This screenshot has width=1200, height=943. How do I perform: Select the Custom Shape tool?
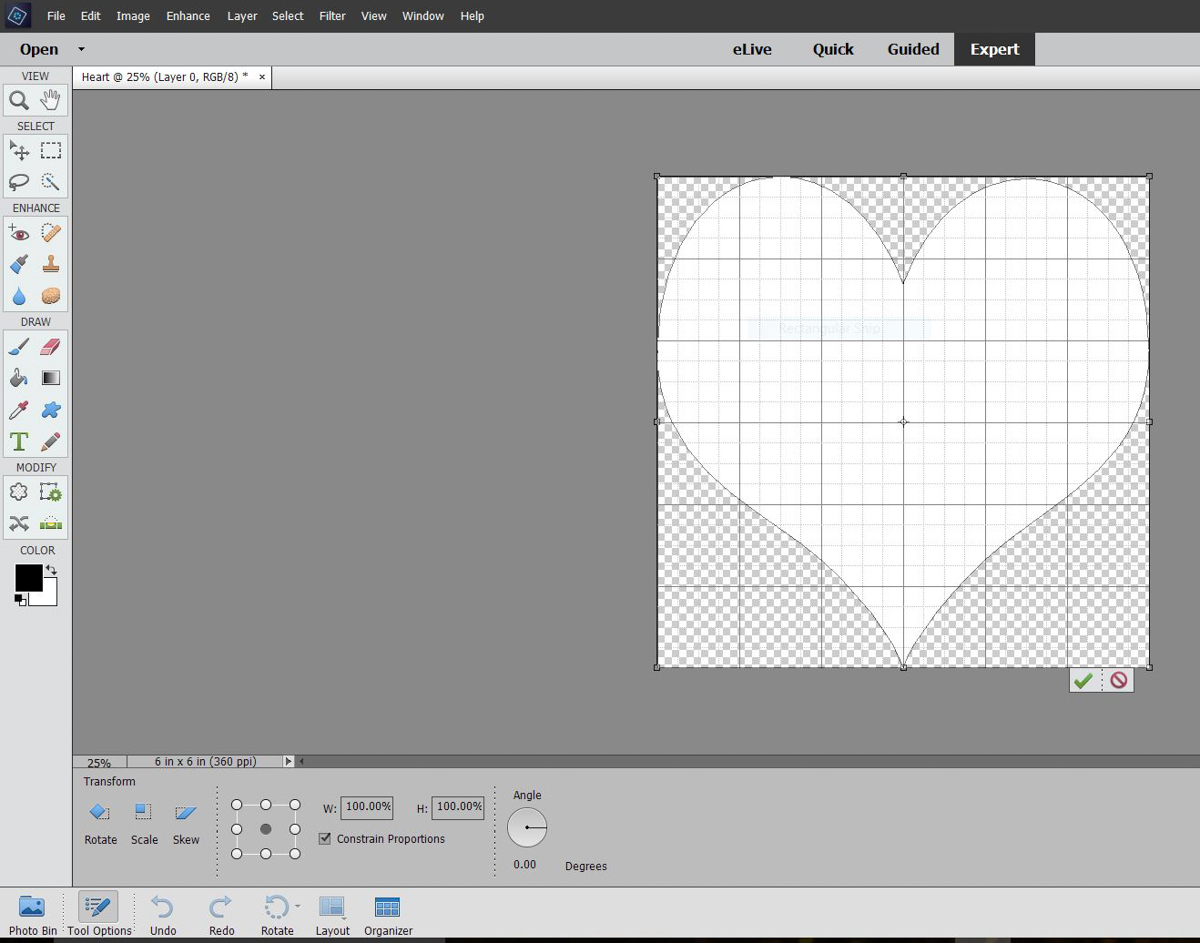tap(51, 410)
